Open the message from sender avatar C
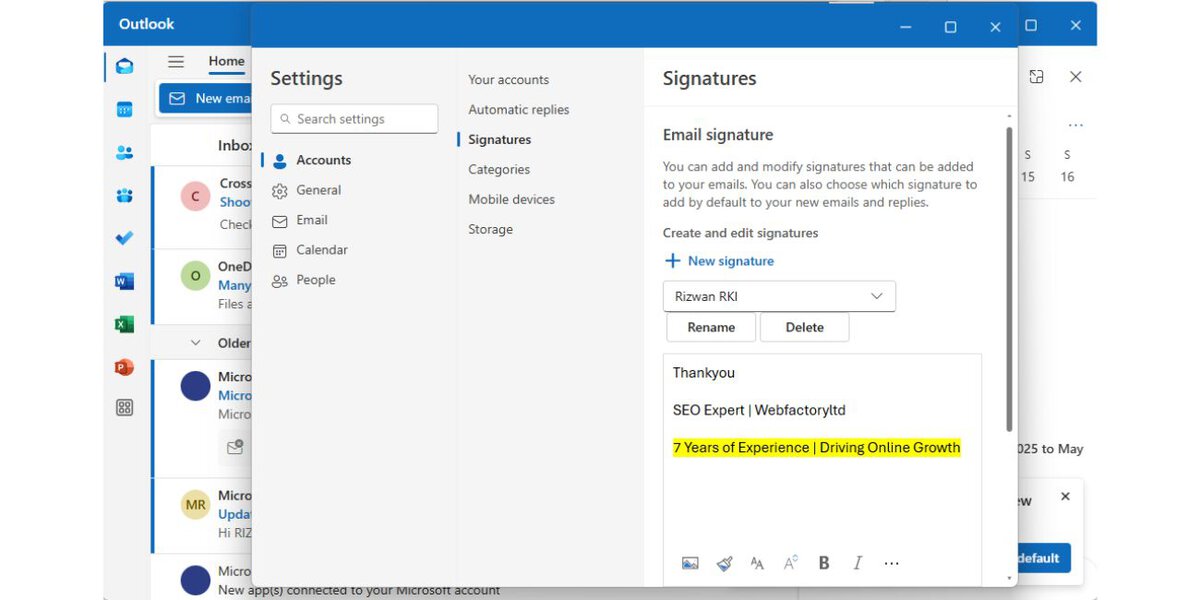Image resolution: width=1200 pixels, height=600 pixels. (x=202, y=206)
